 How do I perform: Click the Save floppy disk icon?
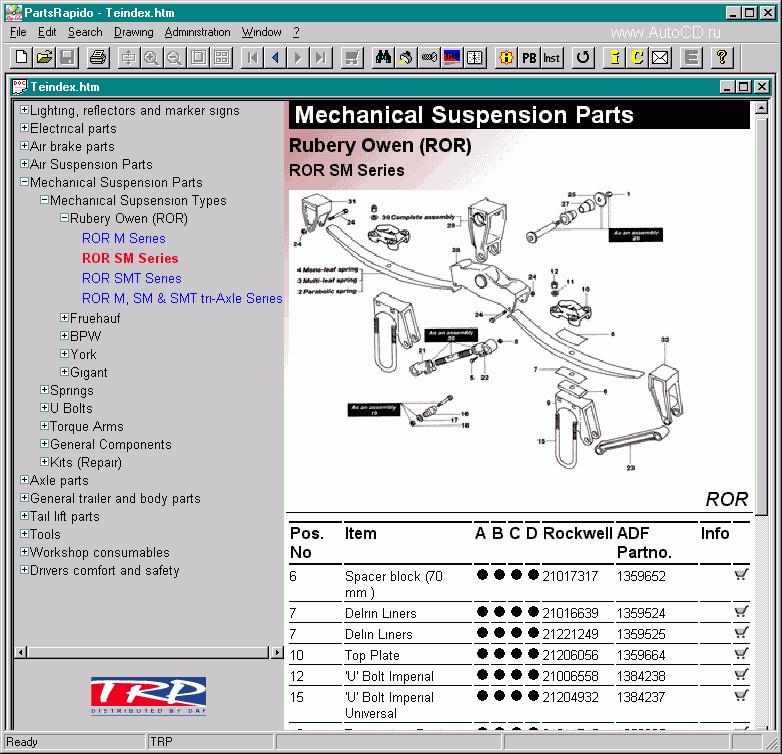(x=67, y=58)
